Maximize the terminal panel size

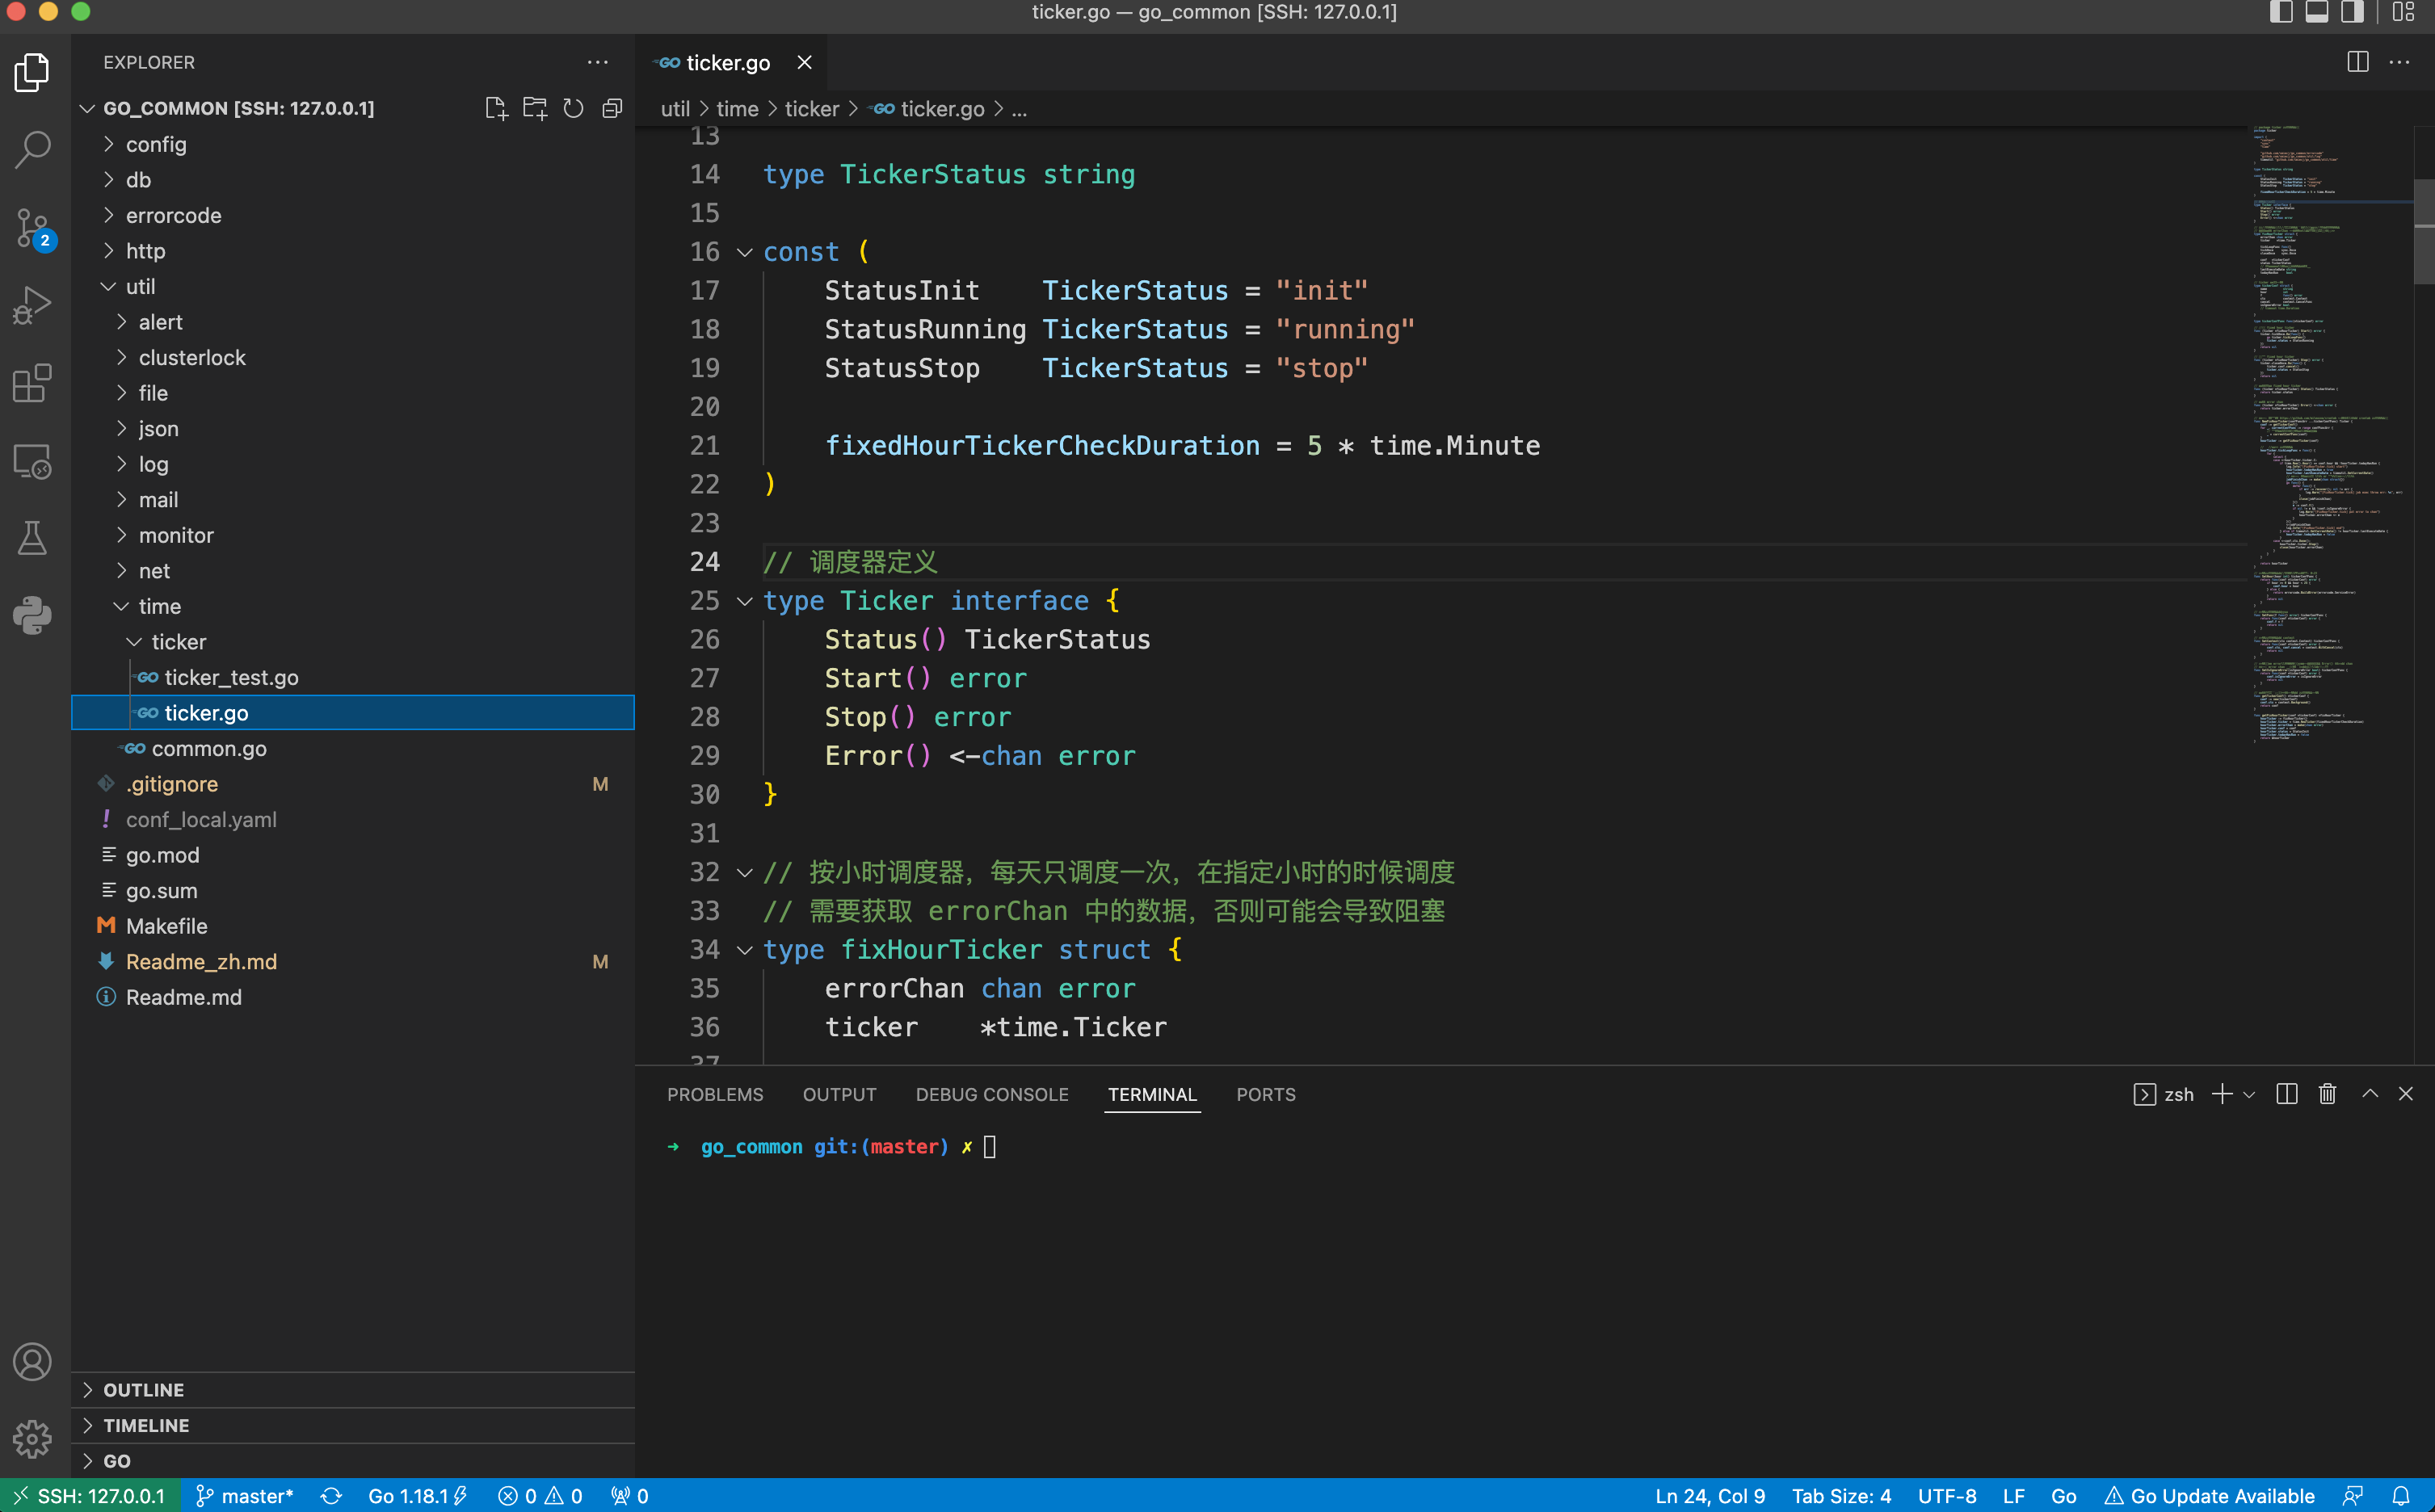(2370, 1094)
